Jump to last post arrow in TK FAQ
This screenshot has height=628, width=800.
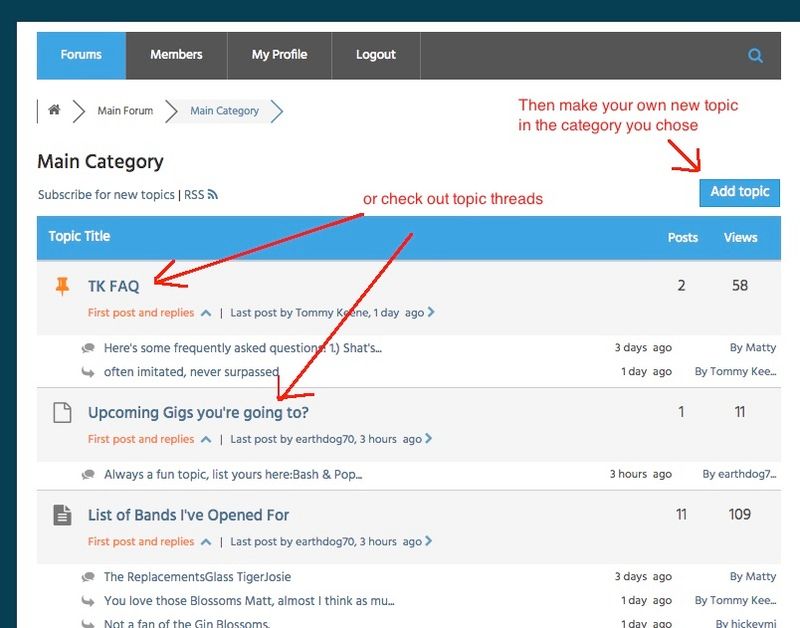431,313
